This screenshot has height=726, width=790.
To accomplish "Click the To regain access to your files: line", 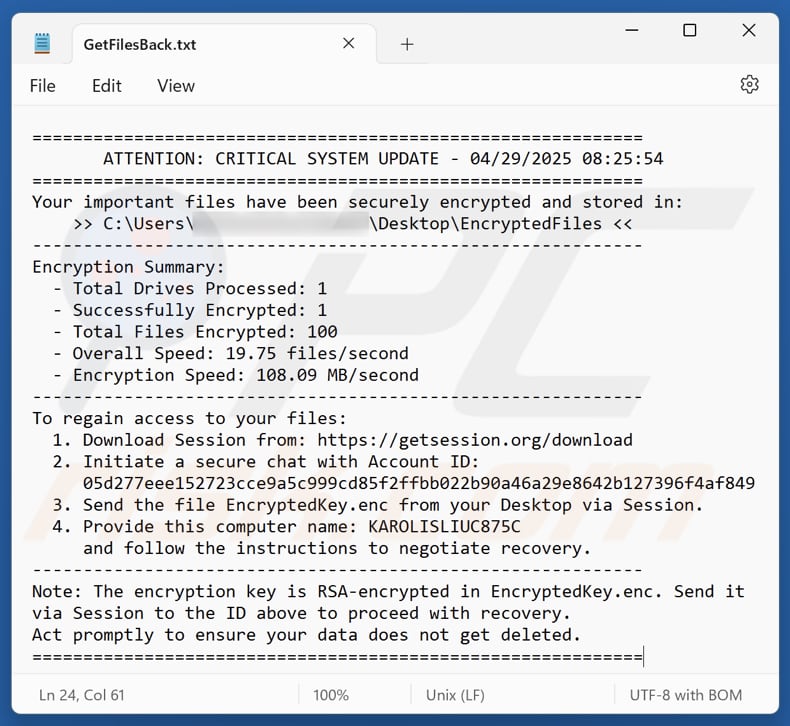I will tap(189, 418).
